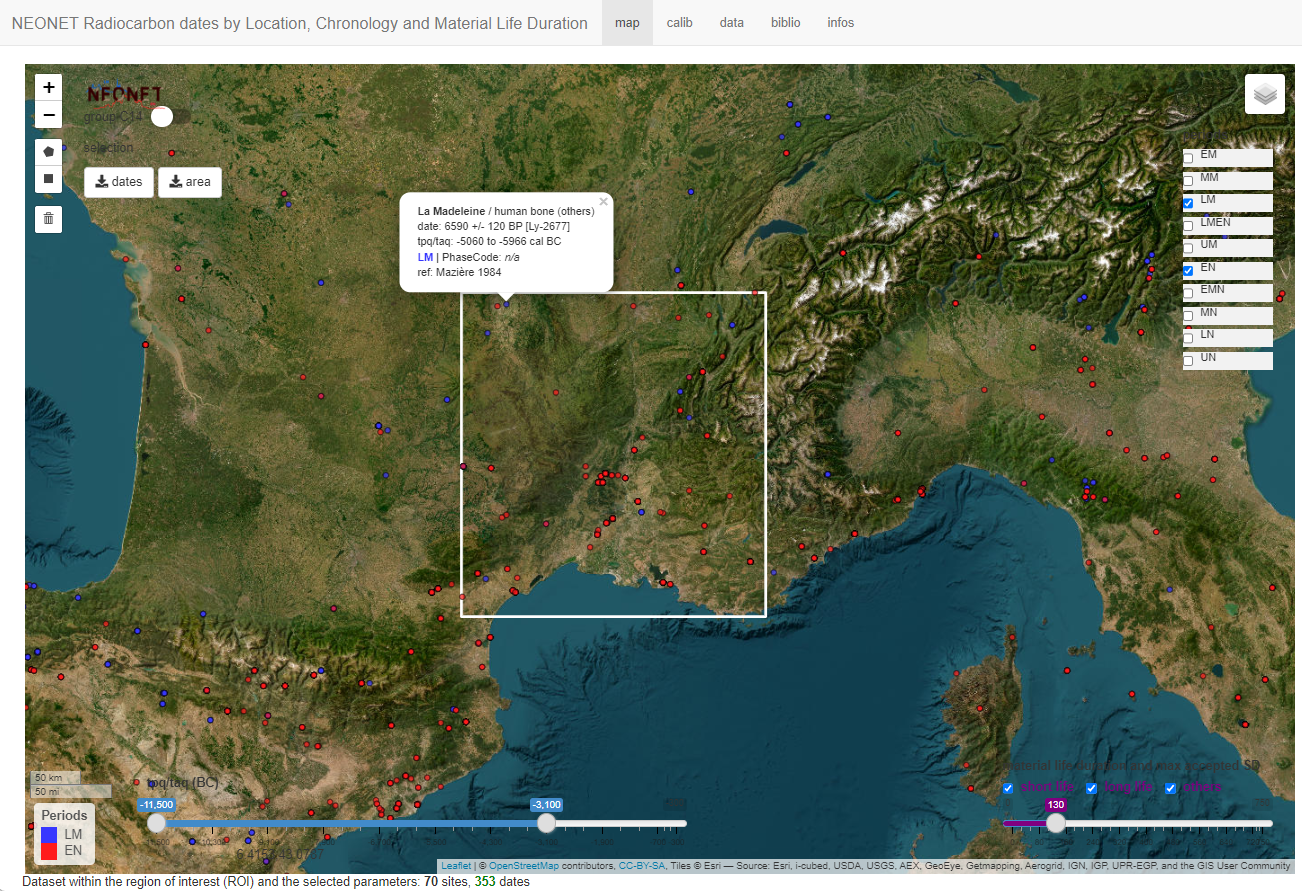
Task: Close the La Madeleine popup
Action: [x=603, y=202]
